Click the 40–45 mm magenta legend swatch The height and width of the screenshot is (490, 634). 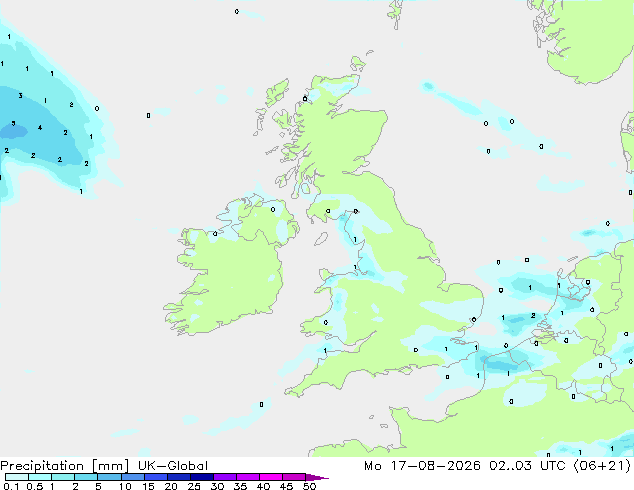point(271,477)
